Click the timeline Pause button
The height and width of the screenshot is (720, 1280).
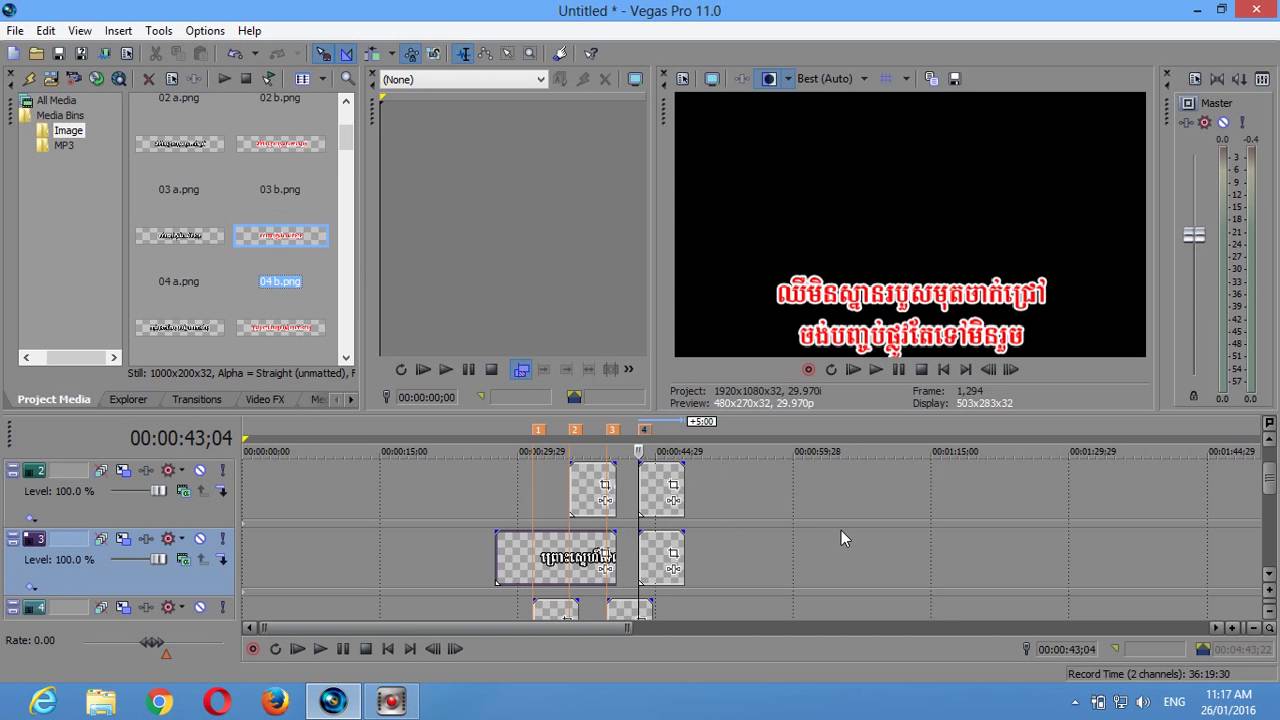pos(343,649)
